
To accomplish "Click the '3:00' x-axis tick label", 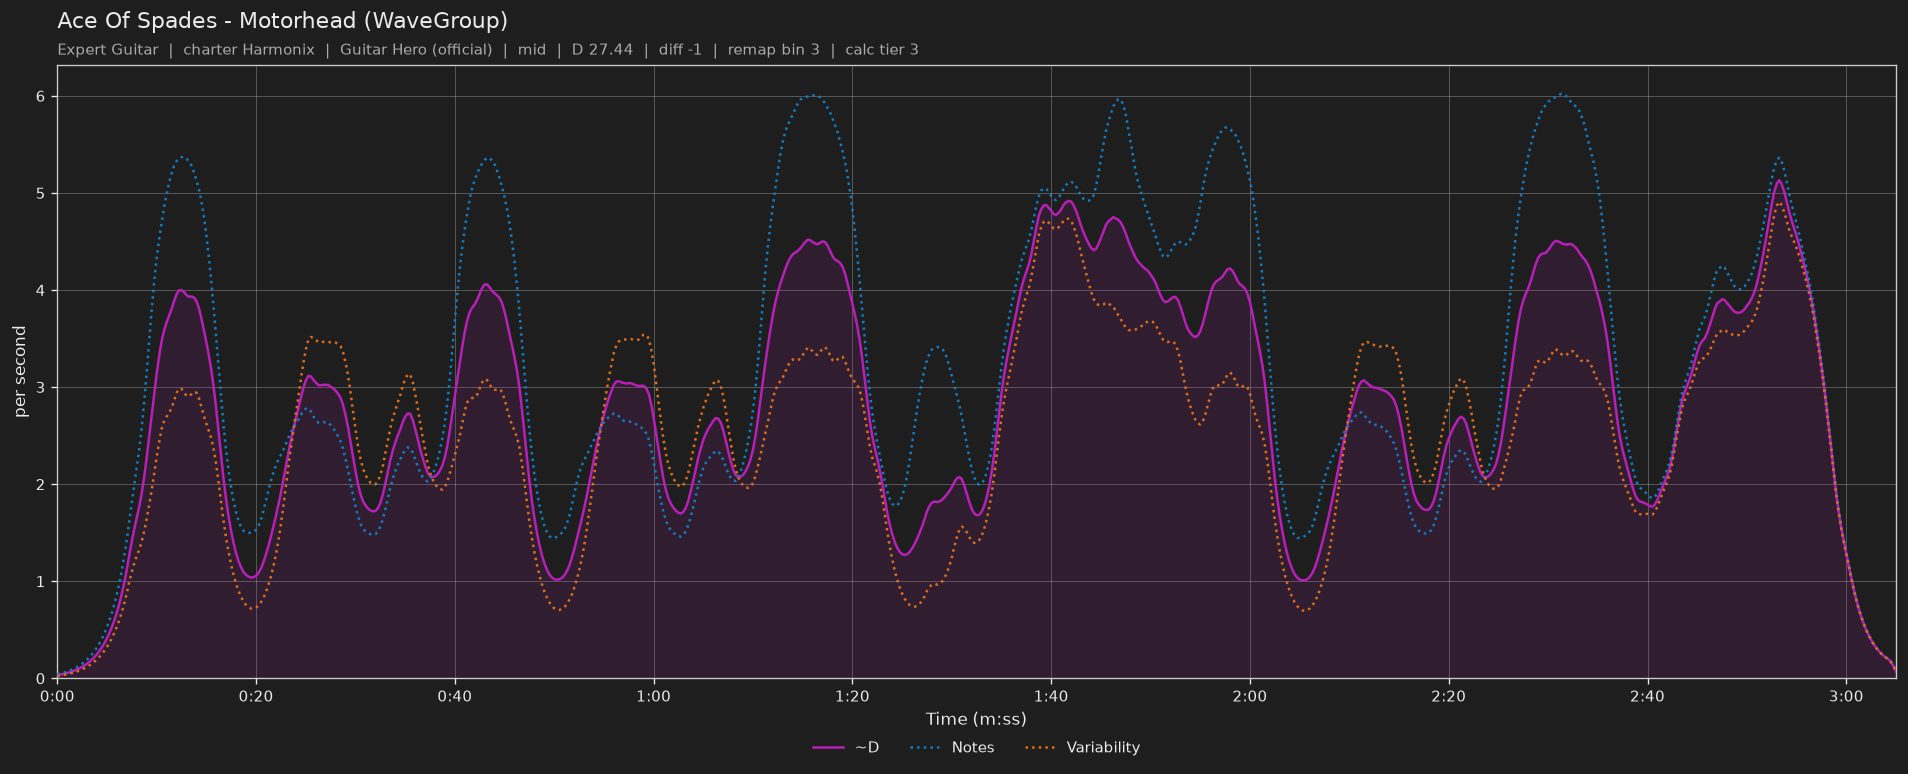I will pos(1846,696).
